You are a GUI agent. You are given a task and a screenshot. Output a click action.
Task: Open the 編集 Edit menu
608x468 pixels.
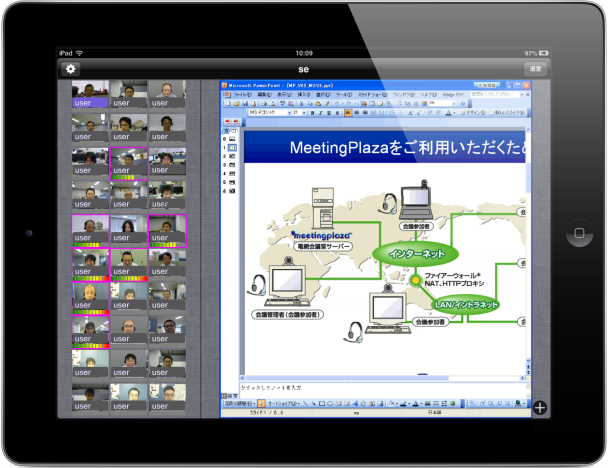tap(264, 95)
